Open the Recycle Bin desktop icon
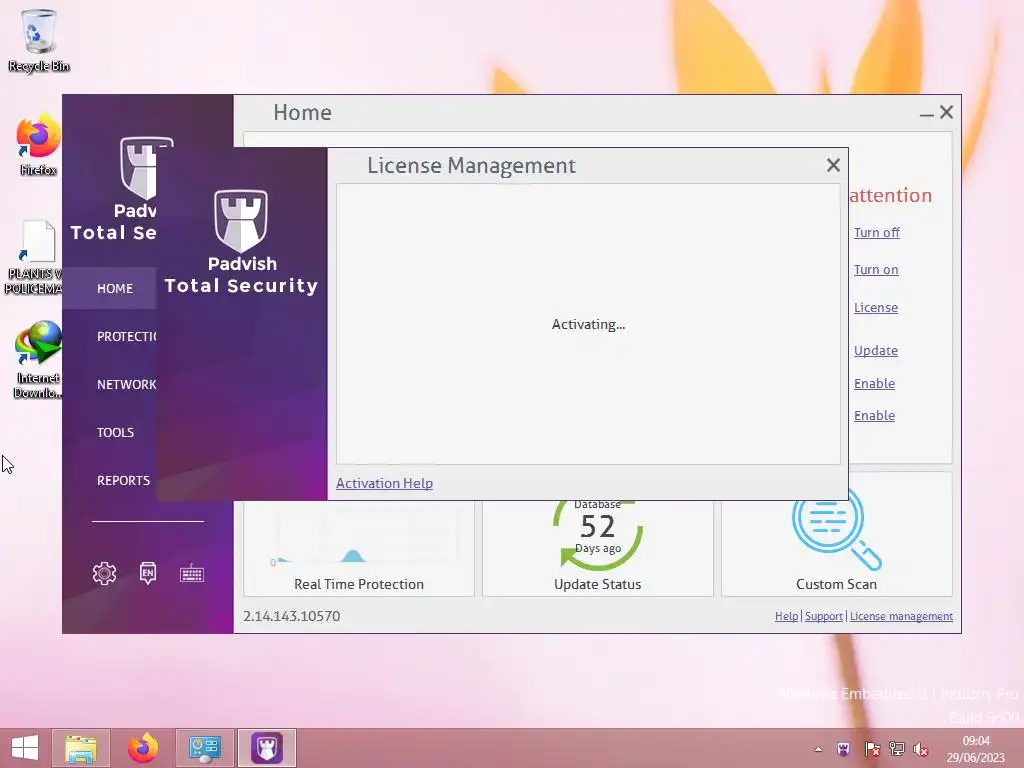The width and height of the screenshot is (1024, 768). click(39, 40)
